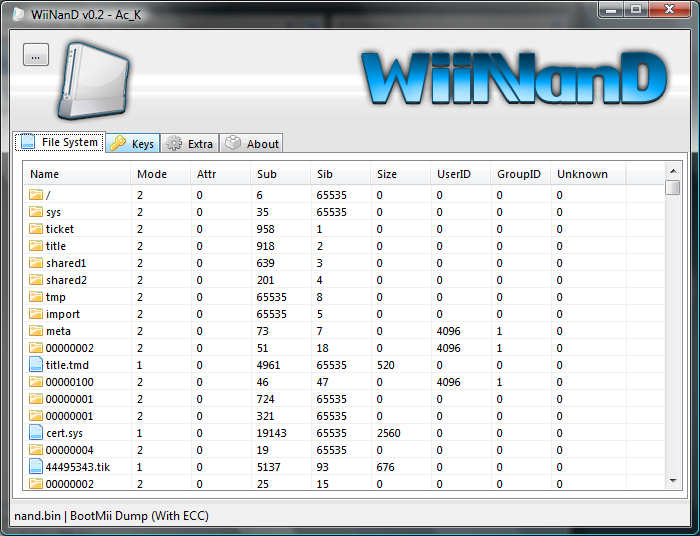The image size is (700, 536).
Task: Click the Unknown column header
Action: coord(588,174)
